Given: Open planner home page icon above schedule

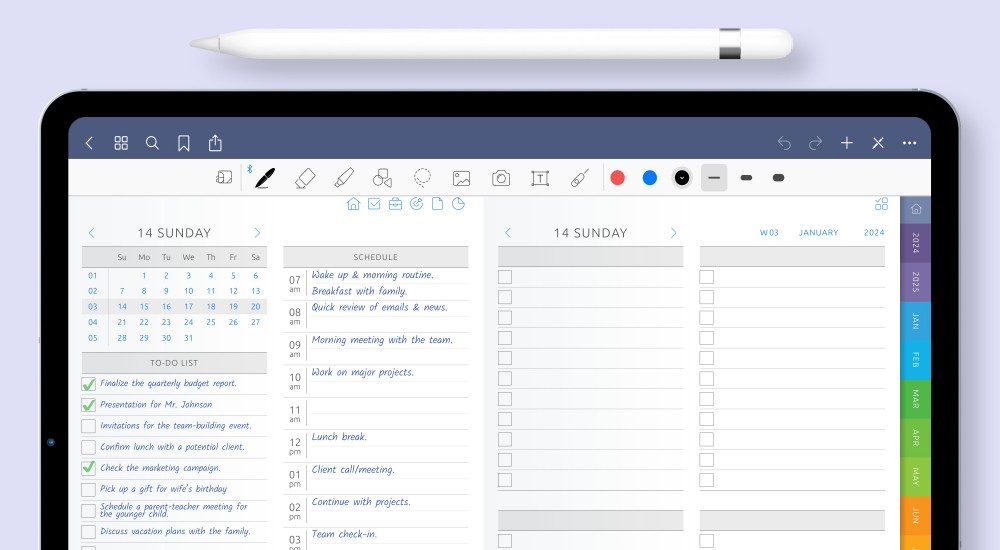Looking at the screenshot, I should [353, 204].
